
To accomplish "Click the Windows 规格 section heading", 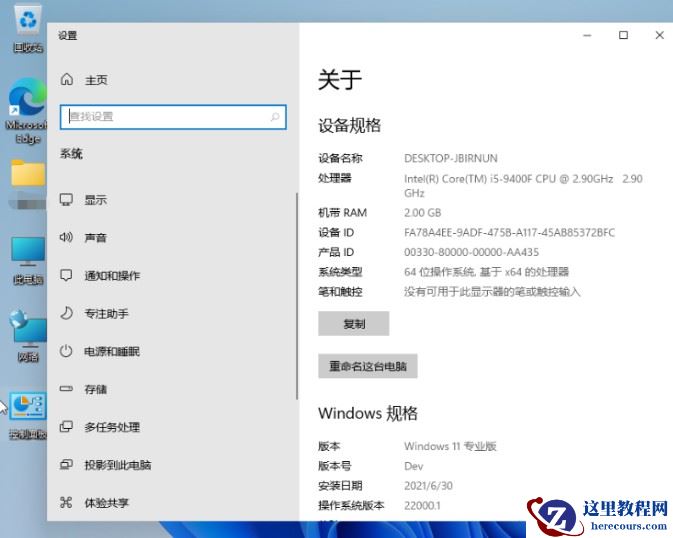I will 368,413.
